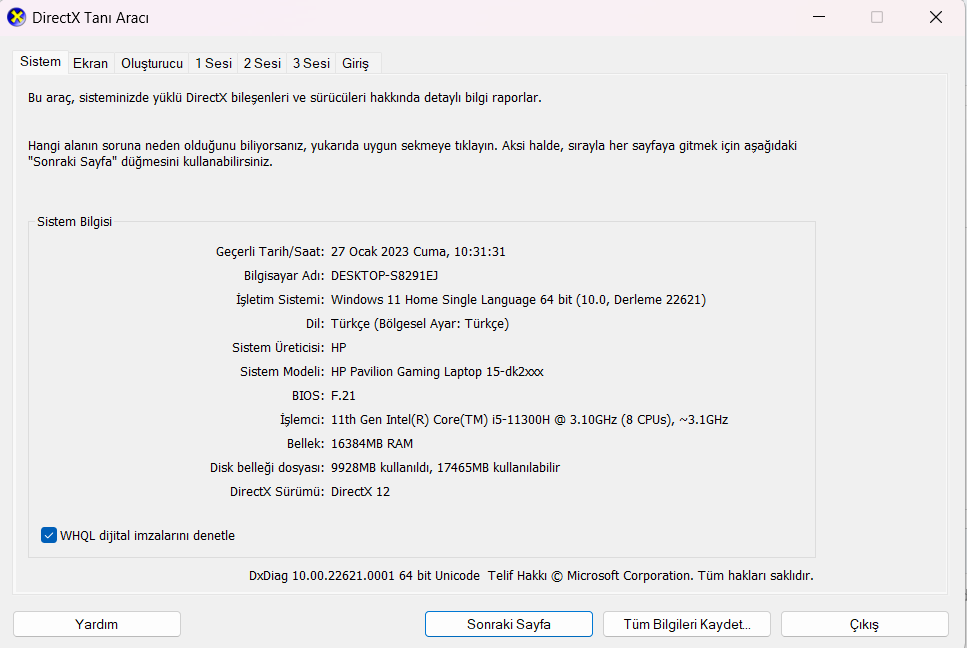Click the Microsoft Corporation copyright text
The height and width of the screenshot is (648, 967).
[651, 576]
